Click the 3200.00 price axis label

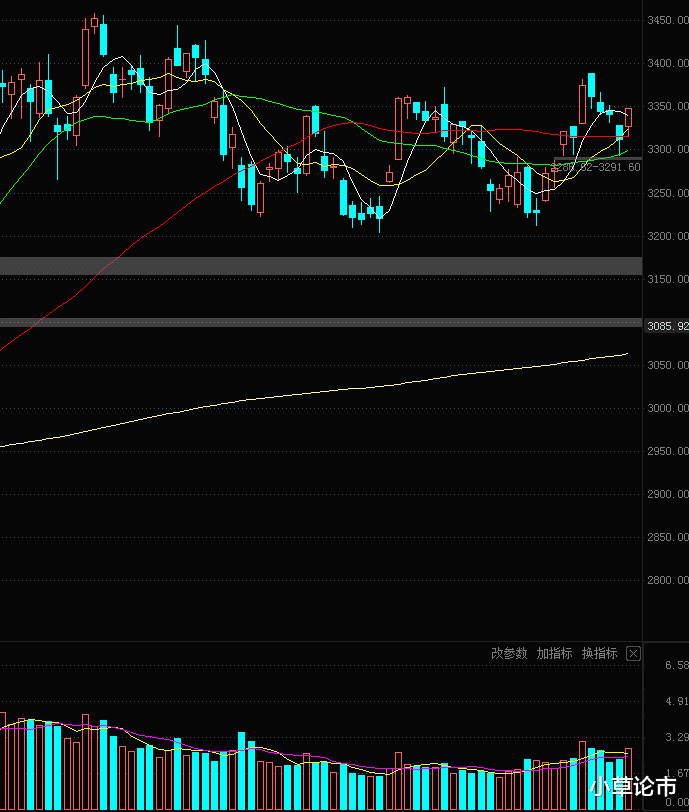pos(668,236)
